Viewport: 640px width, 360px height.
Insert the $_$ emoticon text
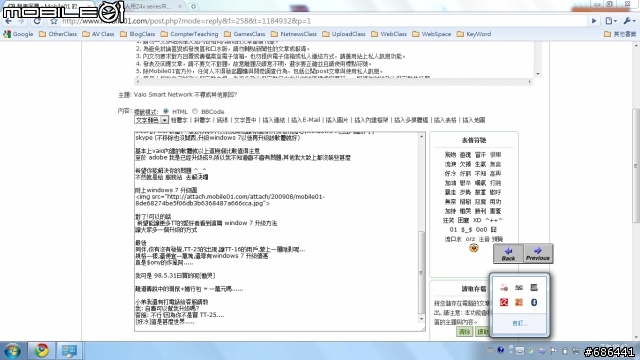tap(466, 229)
